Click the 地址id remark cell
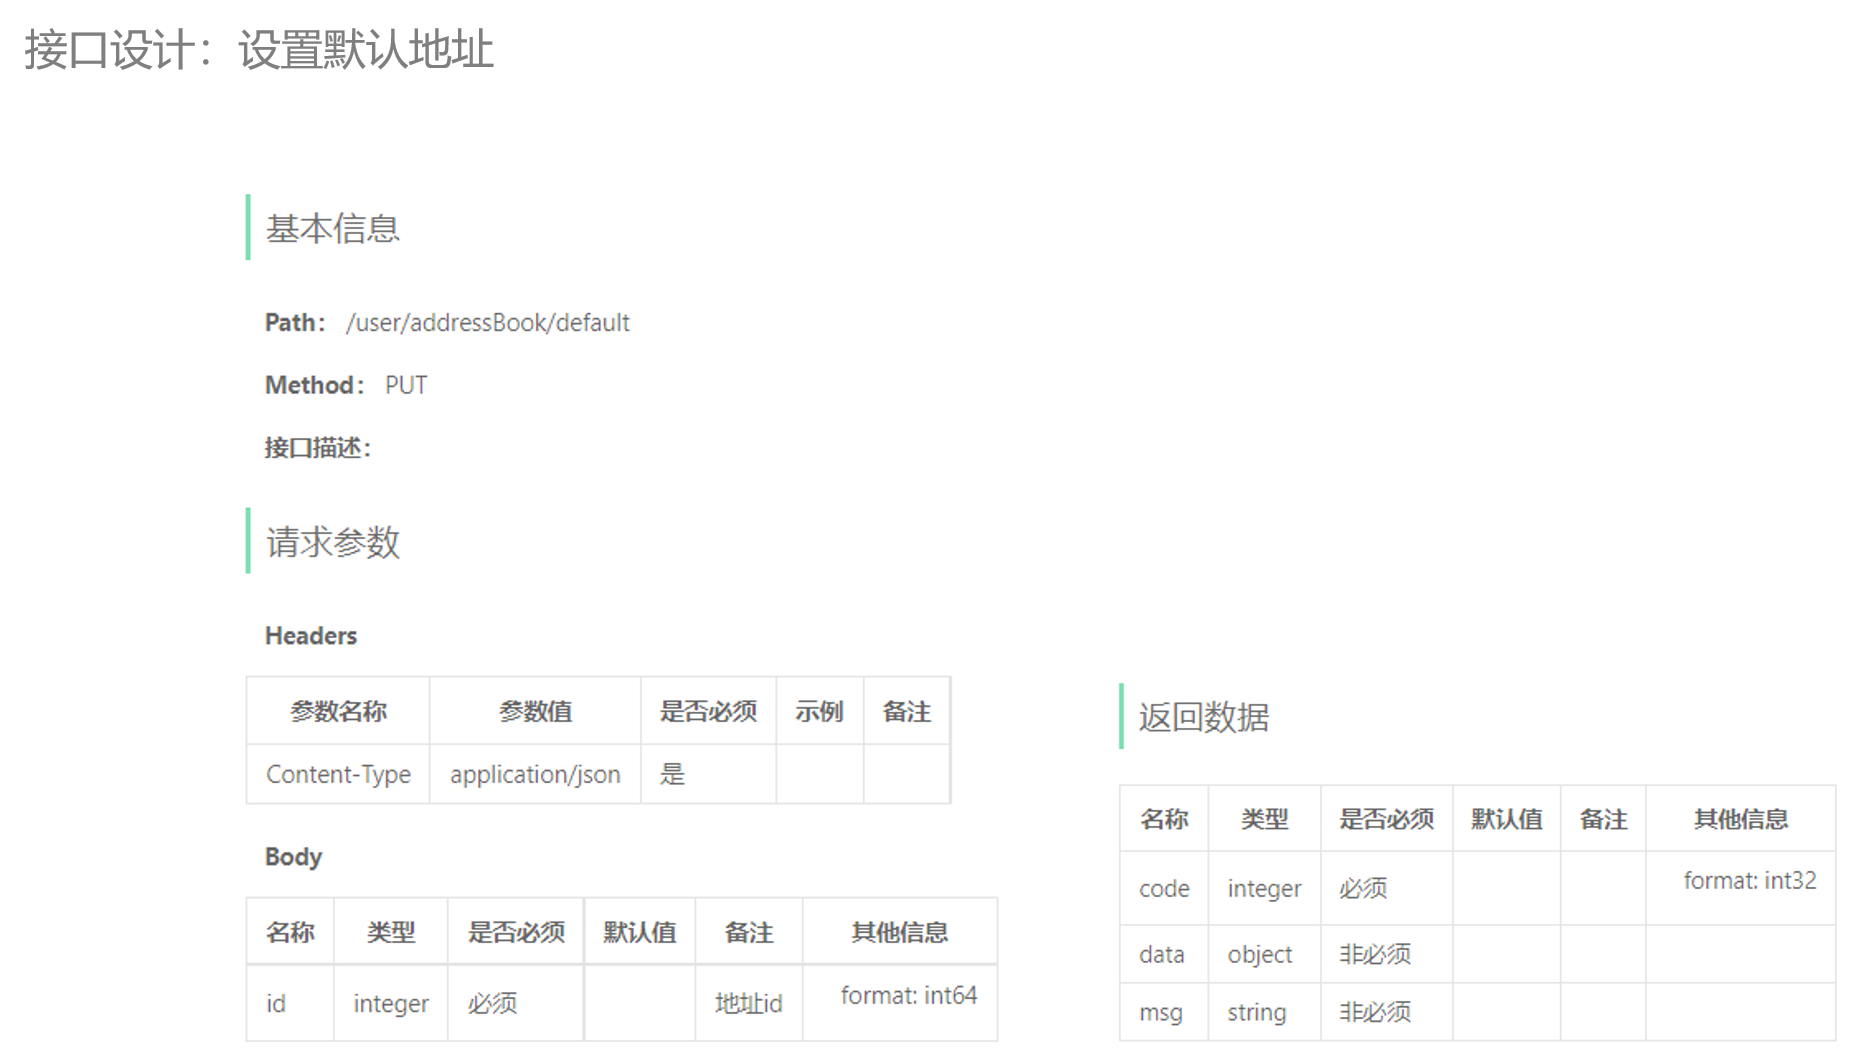Screen dimensions: 1859x1058 click(x=748, y=1002)
